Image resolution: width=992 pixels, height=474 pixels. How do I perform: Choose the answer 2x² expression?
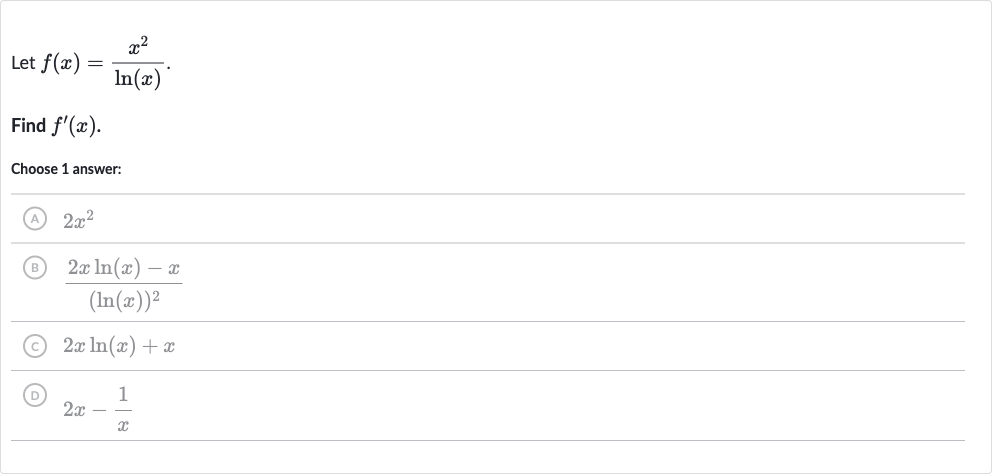[x=78, y=220]
